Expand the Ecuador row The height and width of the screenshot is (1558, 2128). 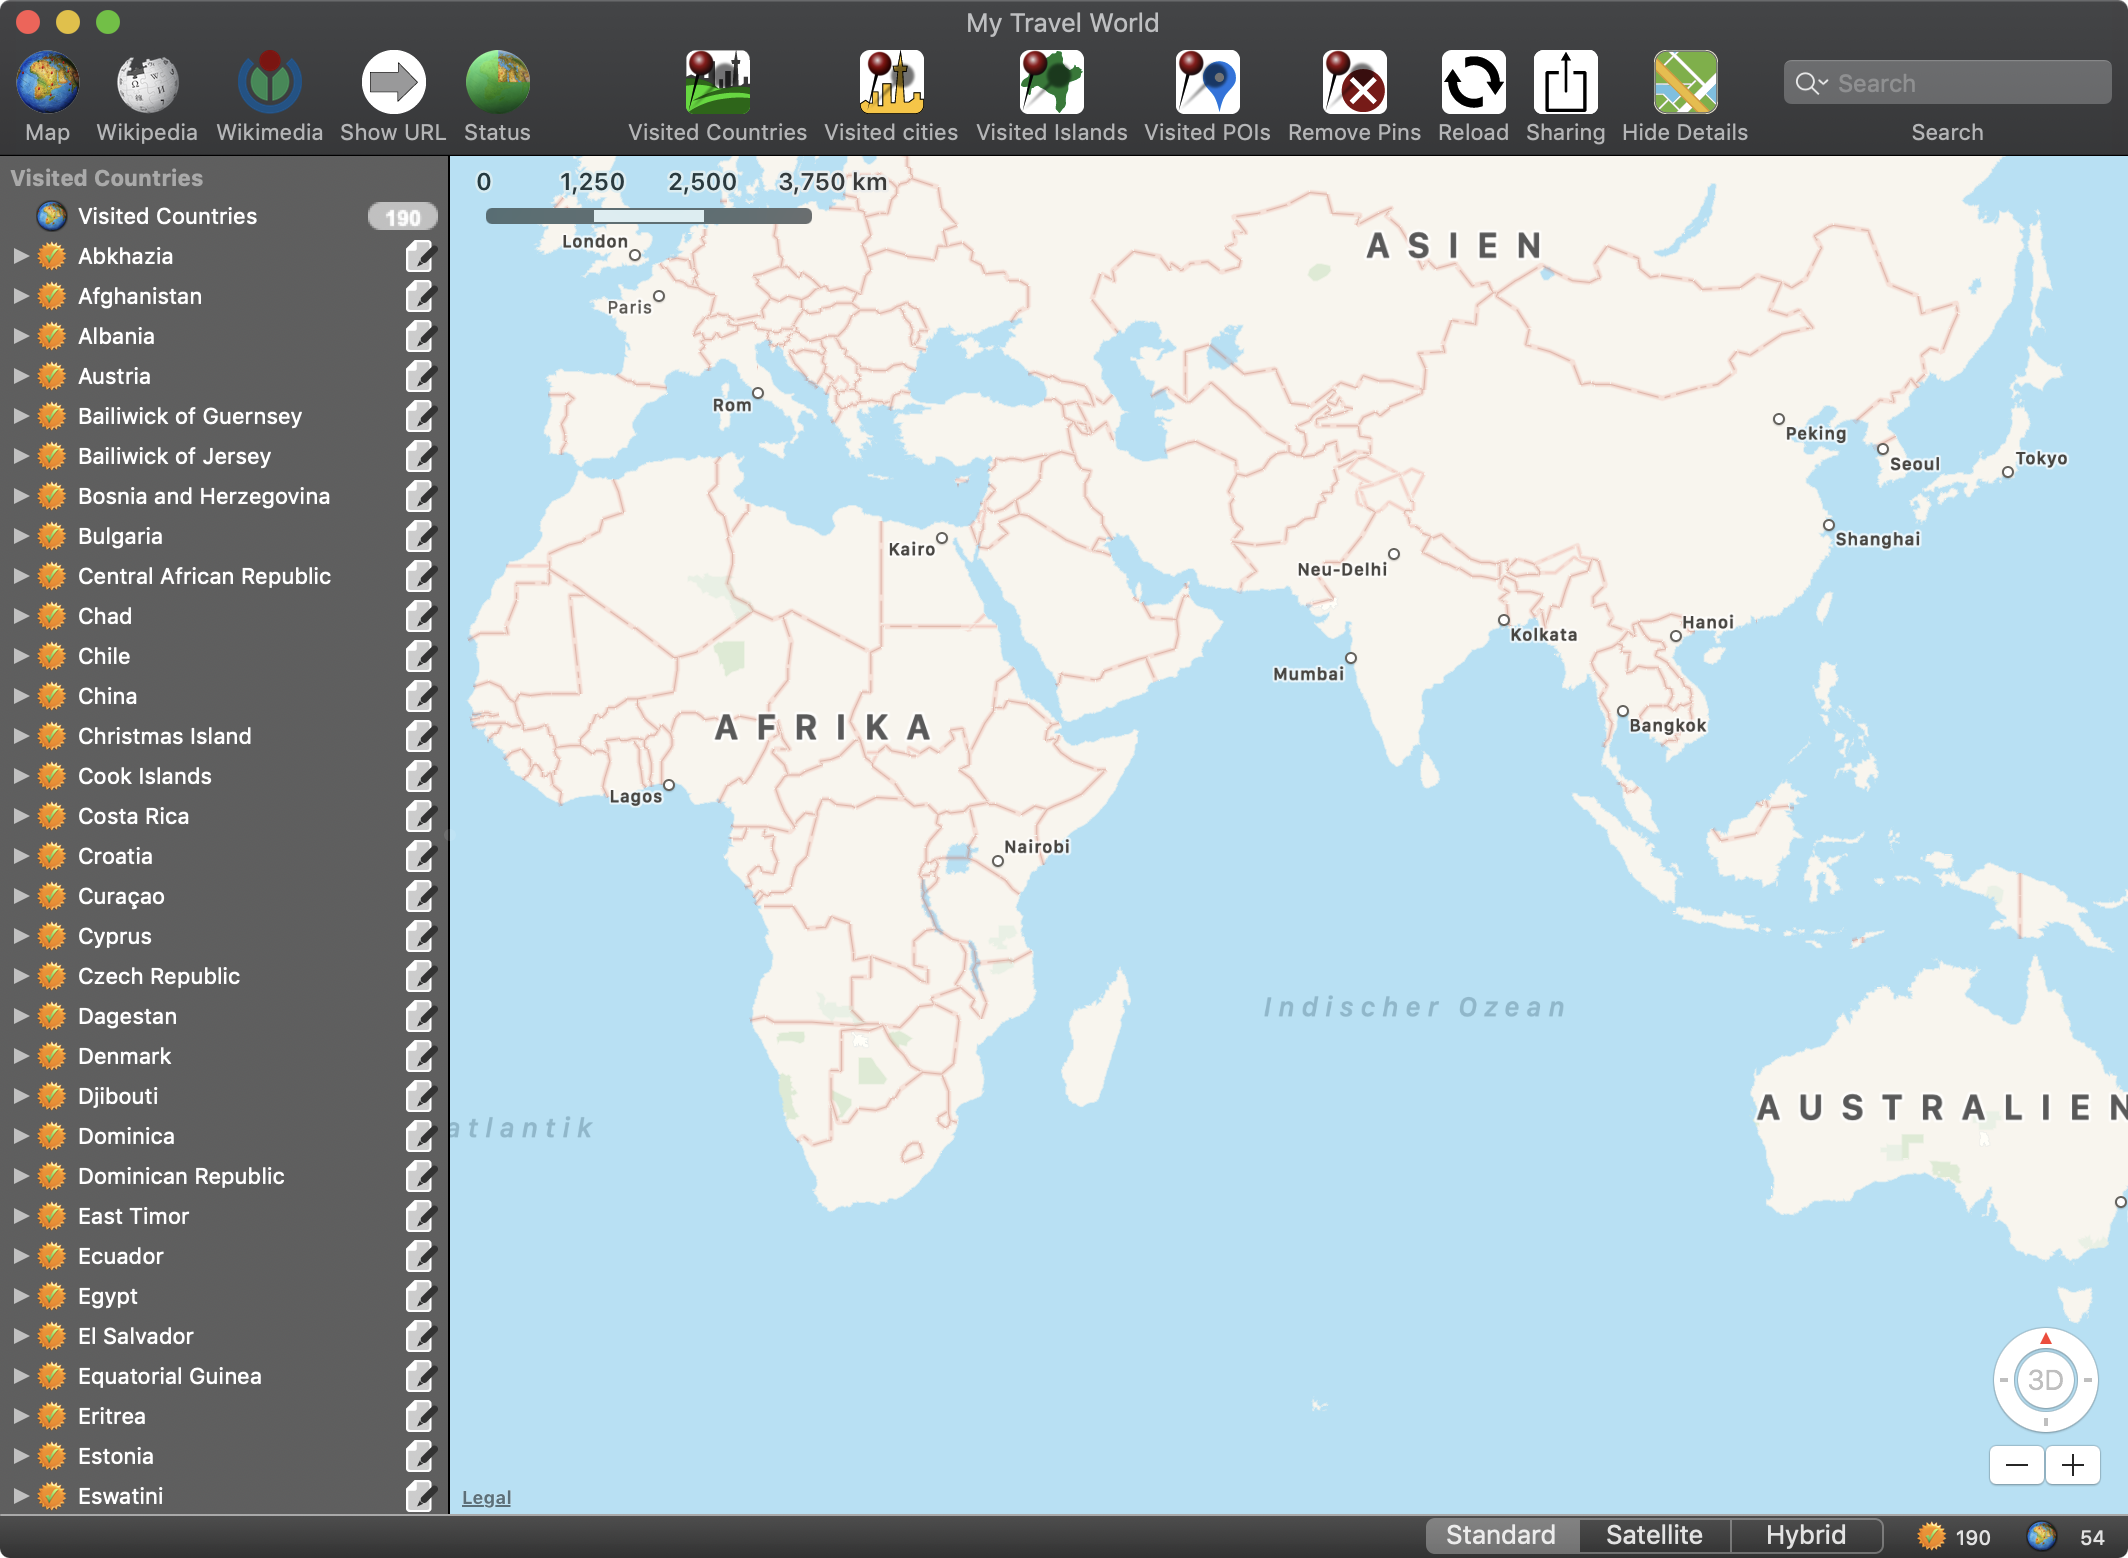20,1256
